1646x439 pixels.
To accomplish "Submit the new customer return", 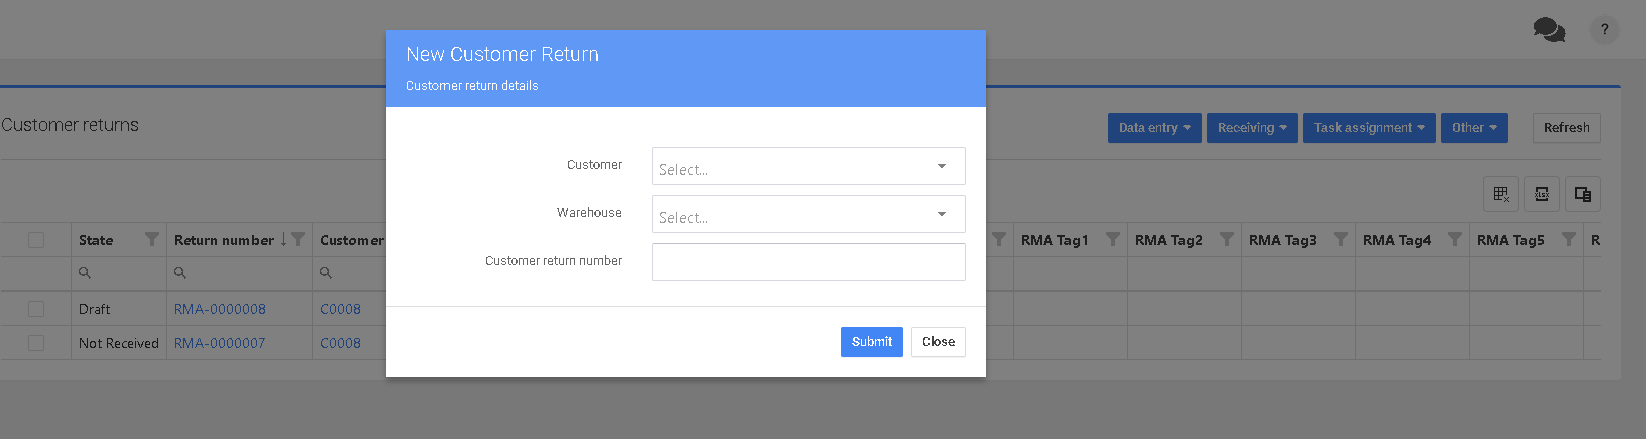I will 871,342.
